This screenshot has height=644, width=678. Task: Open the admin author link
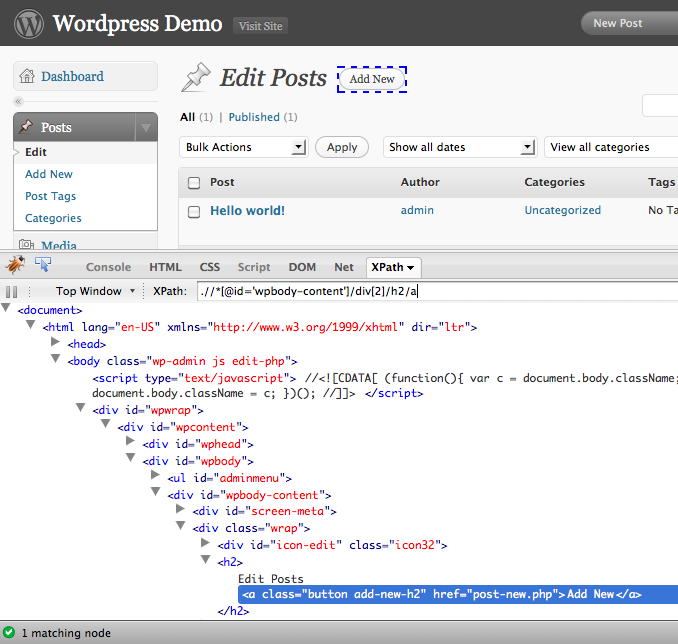pos(417,210)
